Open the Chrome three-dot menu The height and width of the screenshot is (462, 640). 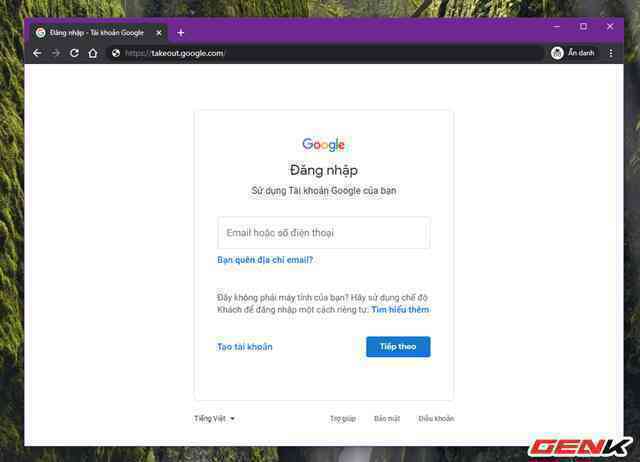click(611, 53)
